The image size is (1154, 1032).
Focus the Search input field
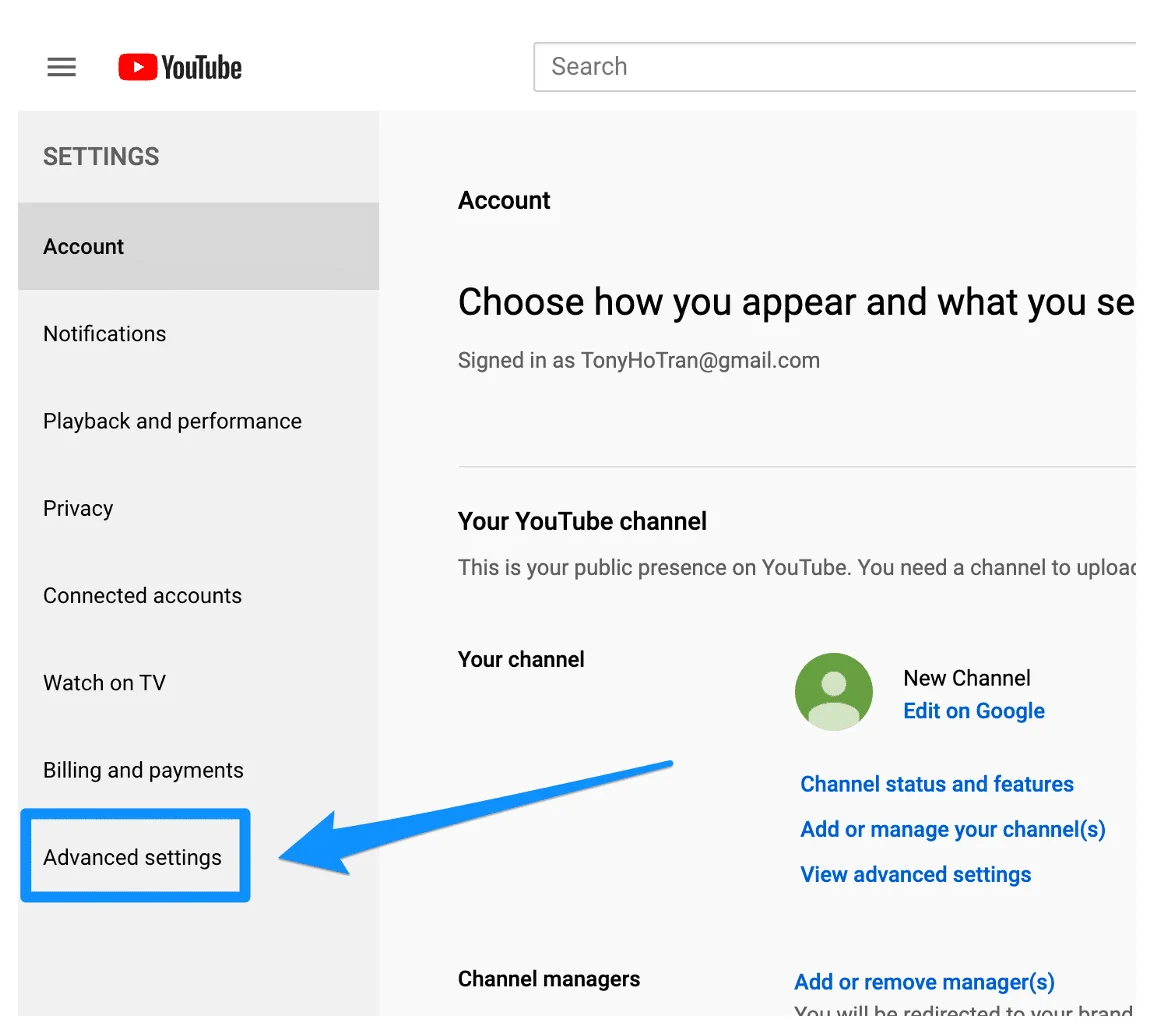pos(835,67)
